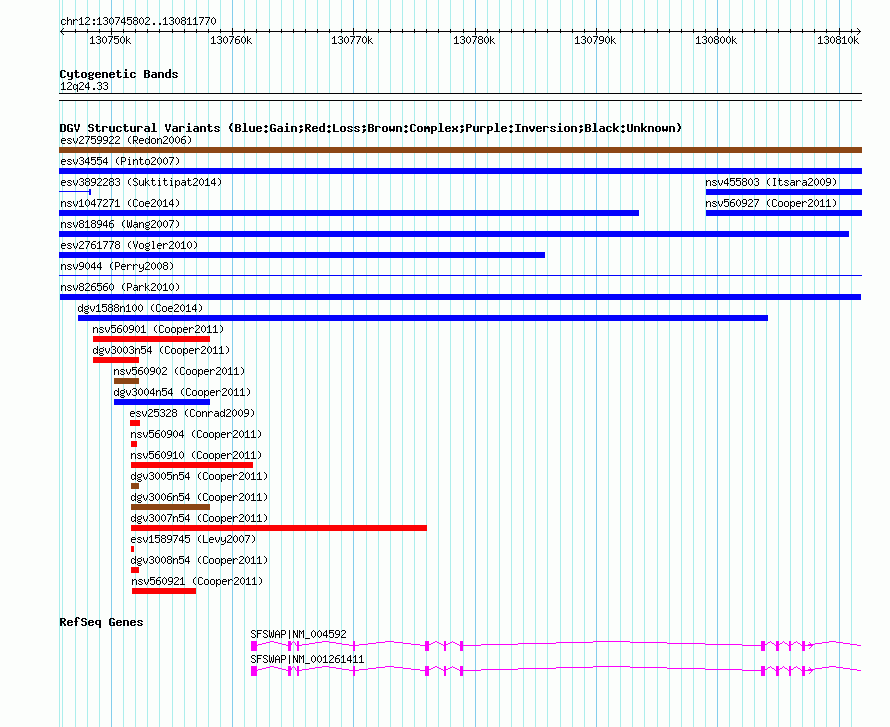Click the dgv1588n100 (Coe2014) label
890x727 pixels.
coord(140,308)
